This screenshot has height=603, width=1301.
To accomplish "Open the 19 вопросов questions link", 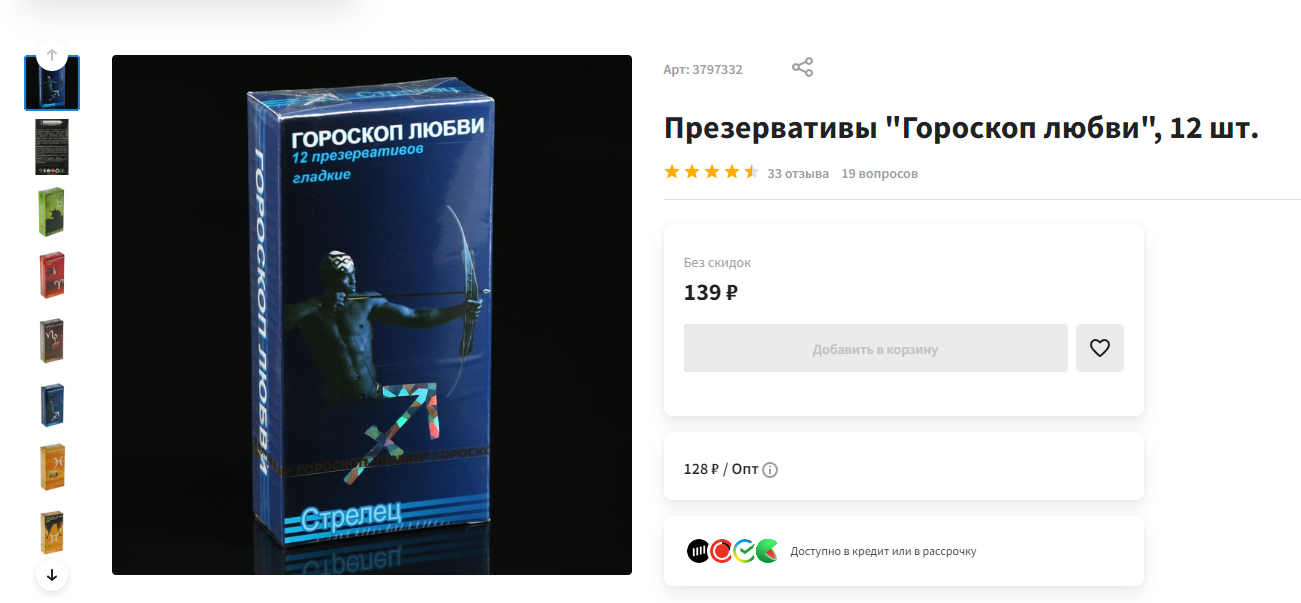I will (x=879, y=174).
